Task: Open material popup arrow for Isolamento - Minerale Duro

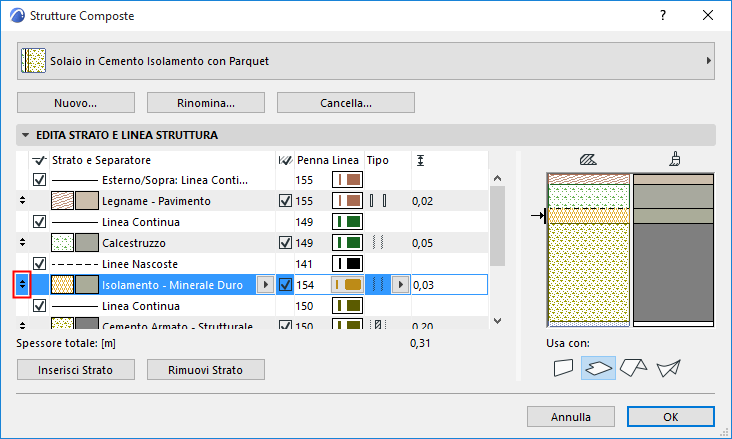Action: click(x=265, y=284)
